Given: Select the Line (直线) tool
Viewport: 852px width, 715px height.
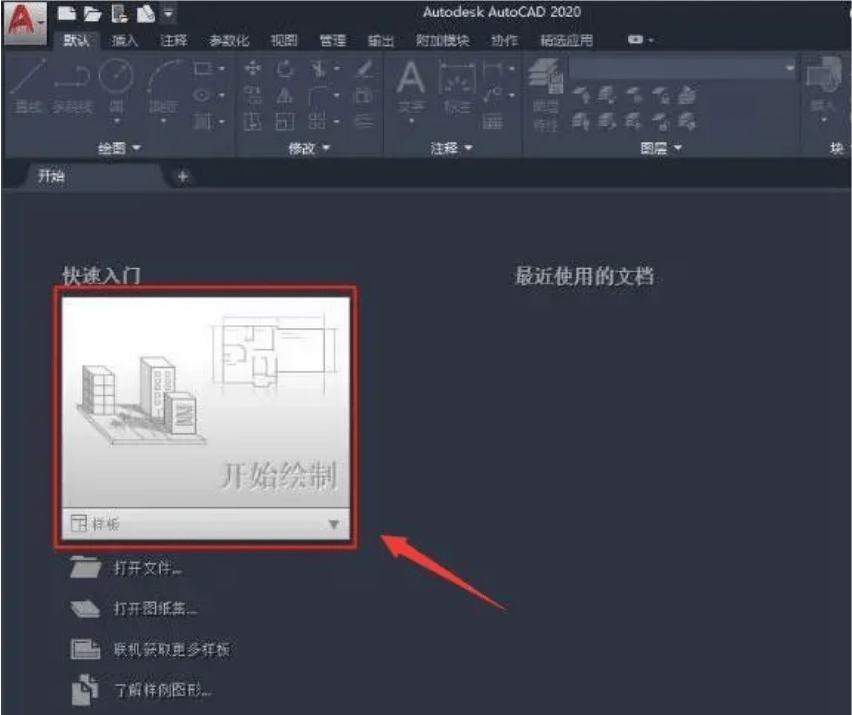Looking at the screenshot, I should click(29, 86).
